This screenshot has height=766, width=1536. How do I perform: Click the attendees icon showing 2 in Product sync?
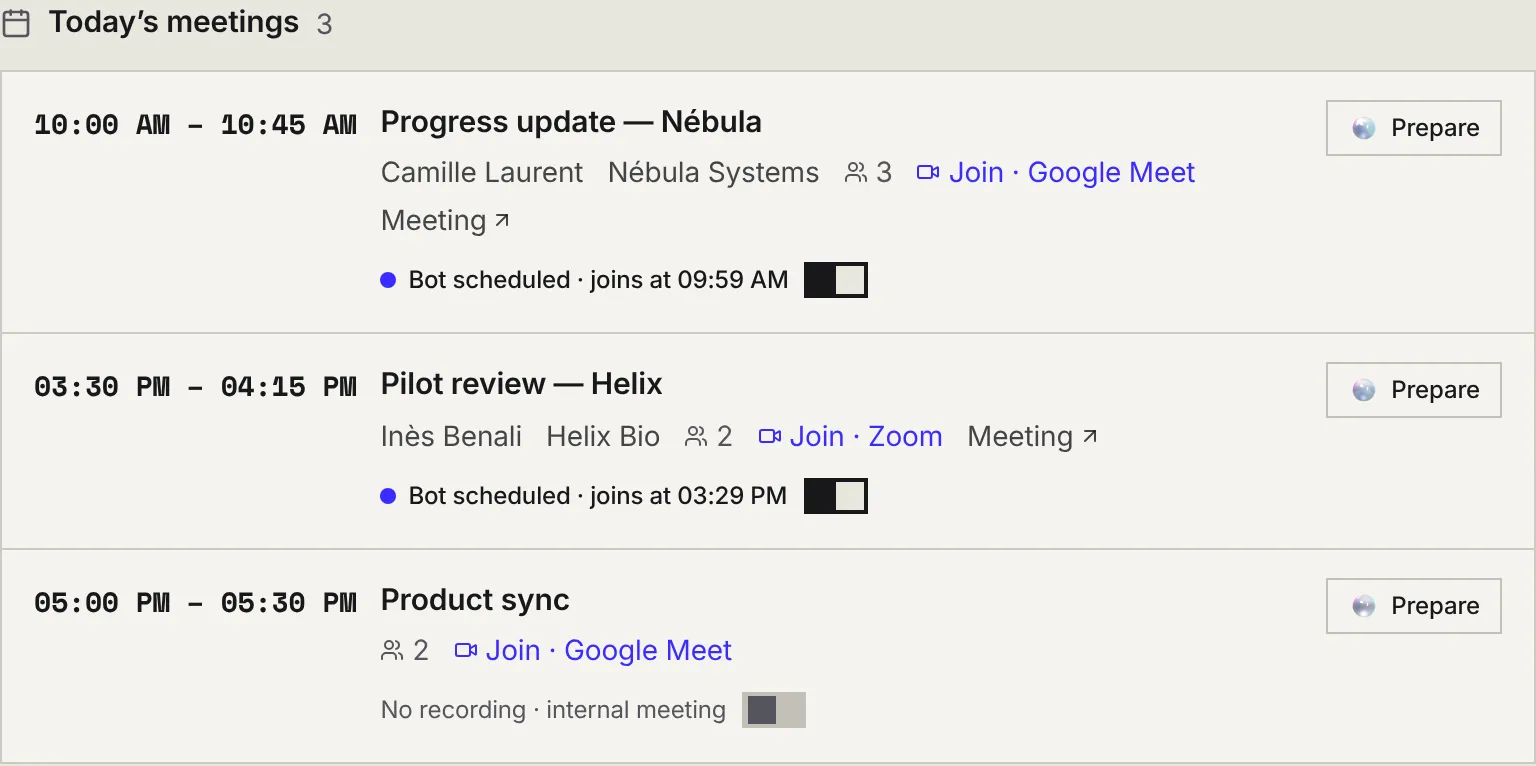(392, 651)
